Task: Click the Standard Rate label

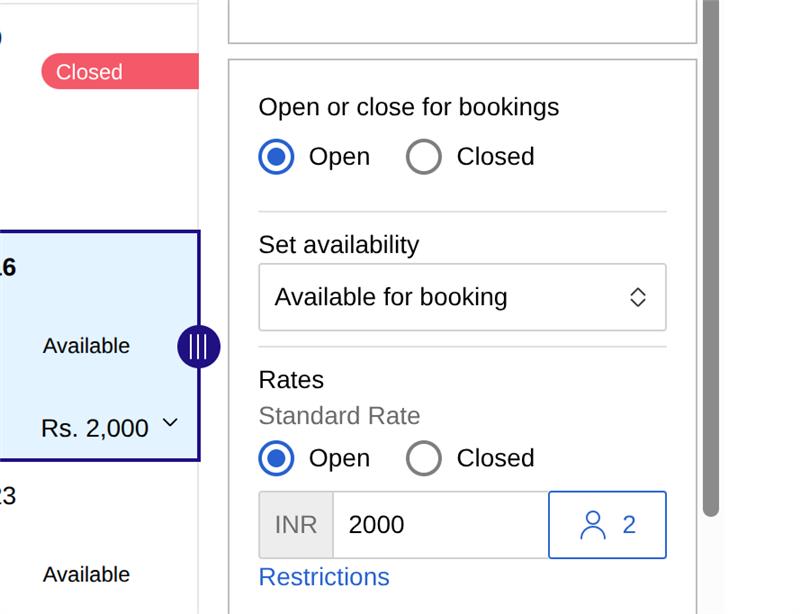Action: tap(339, 416)
